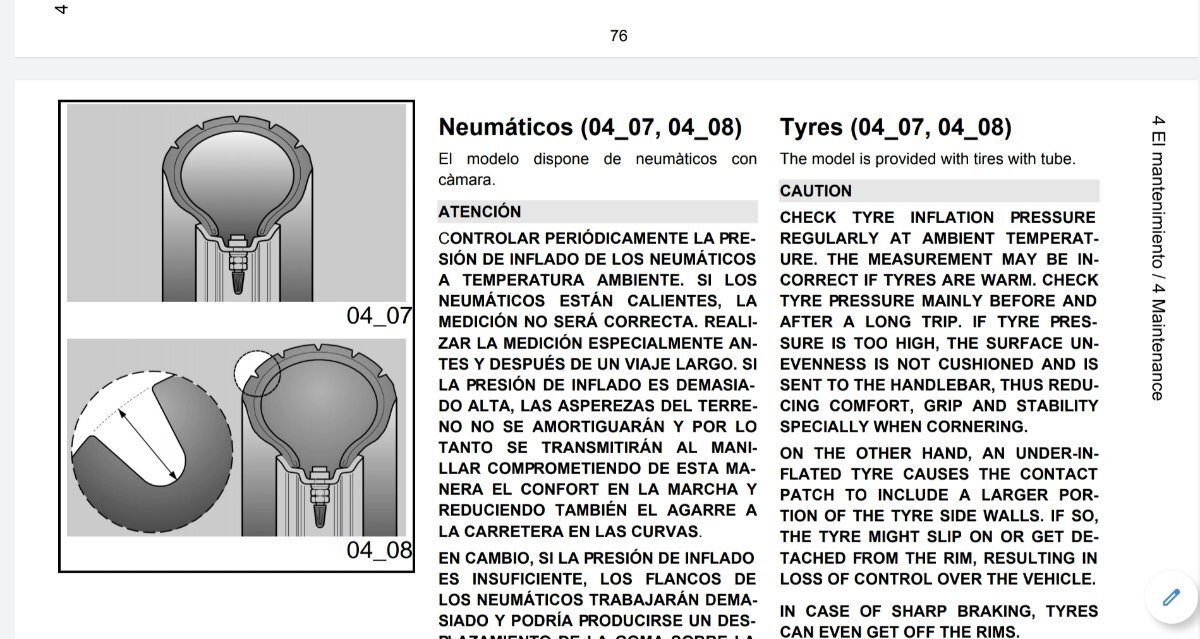Click the pencil edit floating button

[1171, 598]
